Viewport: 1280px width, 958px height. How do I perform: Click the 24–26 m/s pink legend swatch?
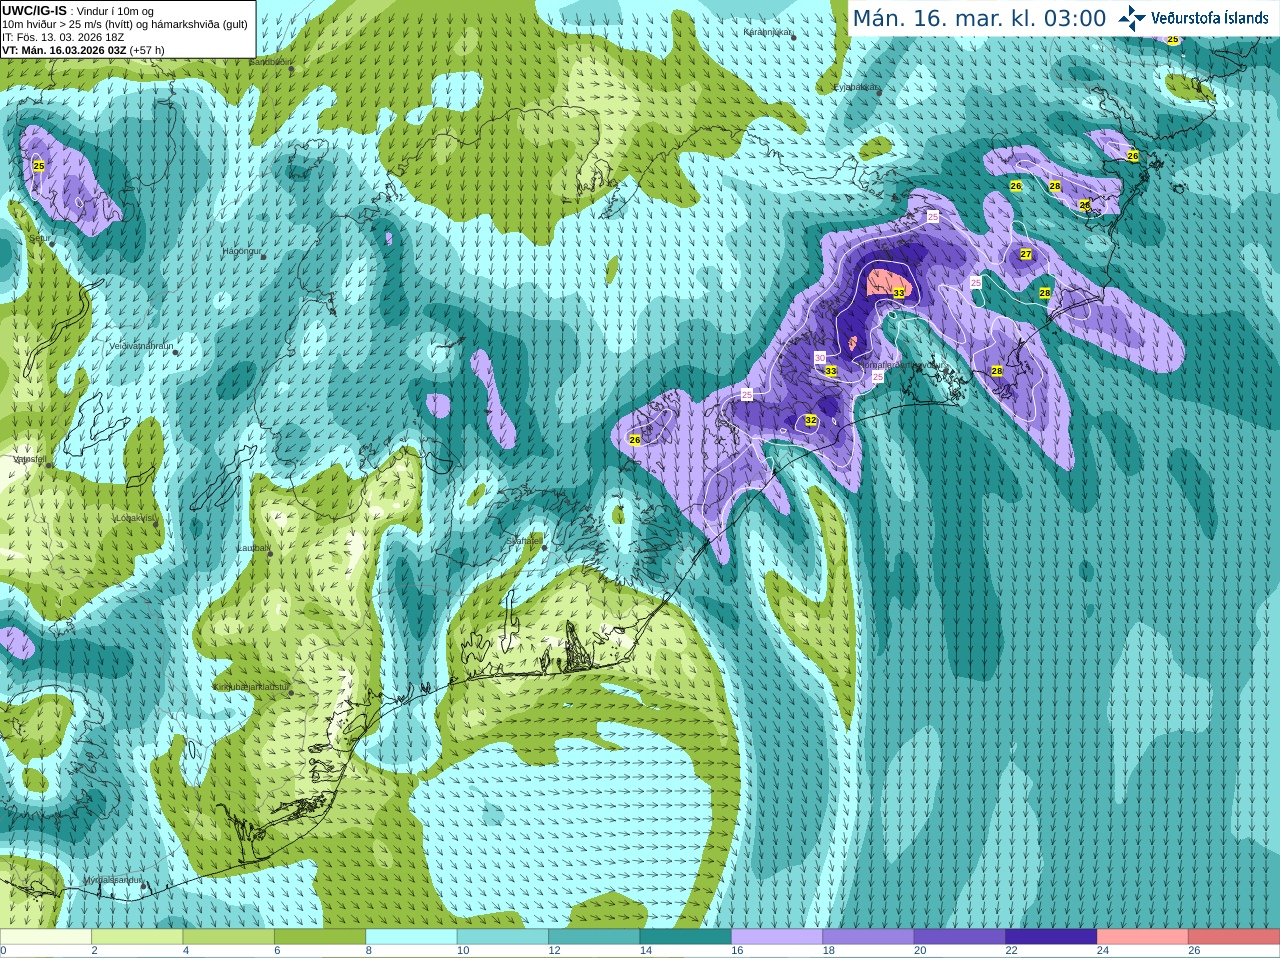[x=1142, y=937]
